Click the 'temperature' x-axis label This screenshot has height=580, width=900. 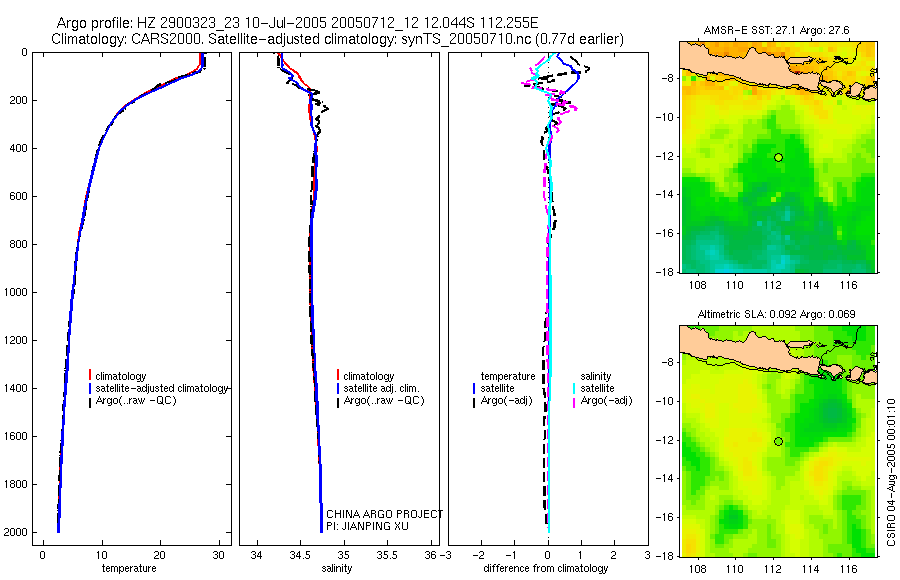[129, 568]
